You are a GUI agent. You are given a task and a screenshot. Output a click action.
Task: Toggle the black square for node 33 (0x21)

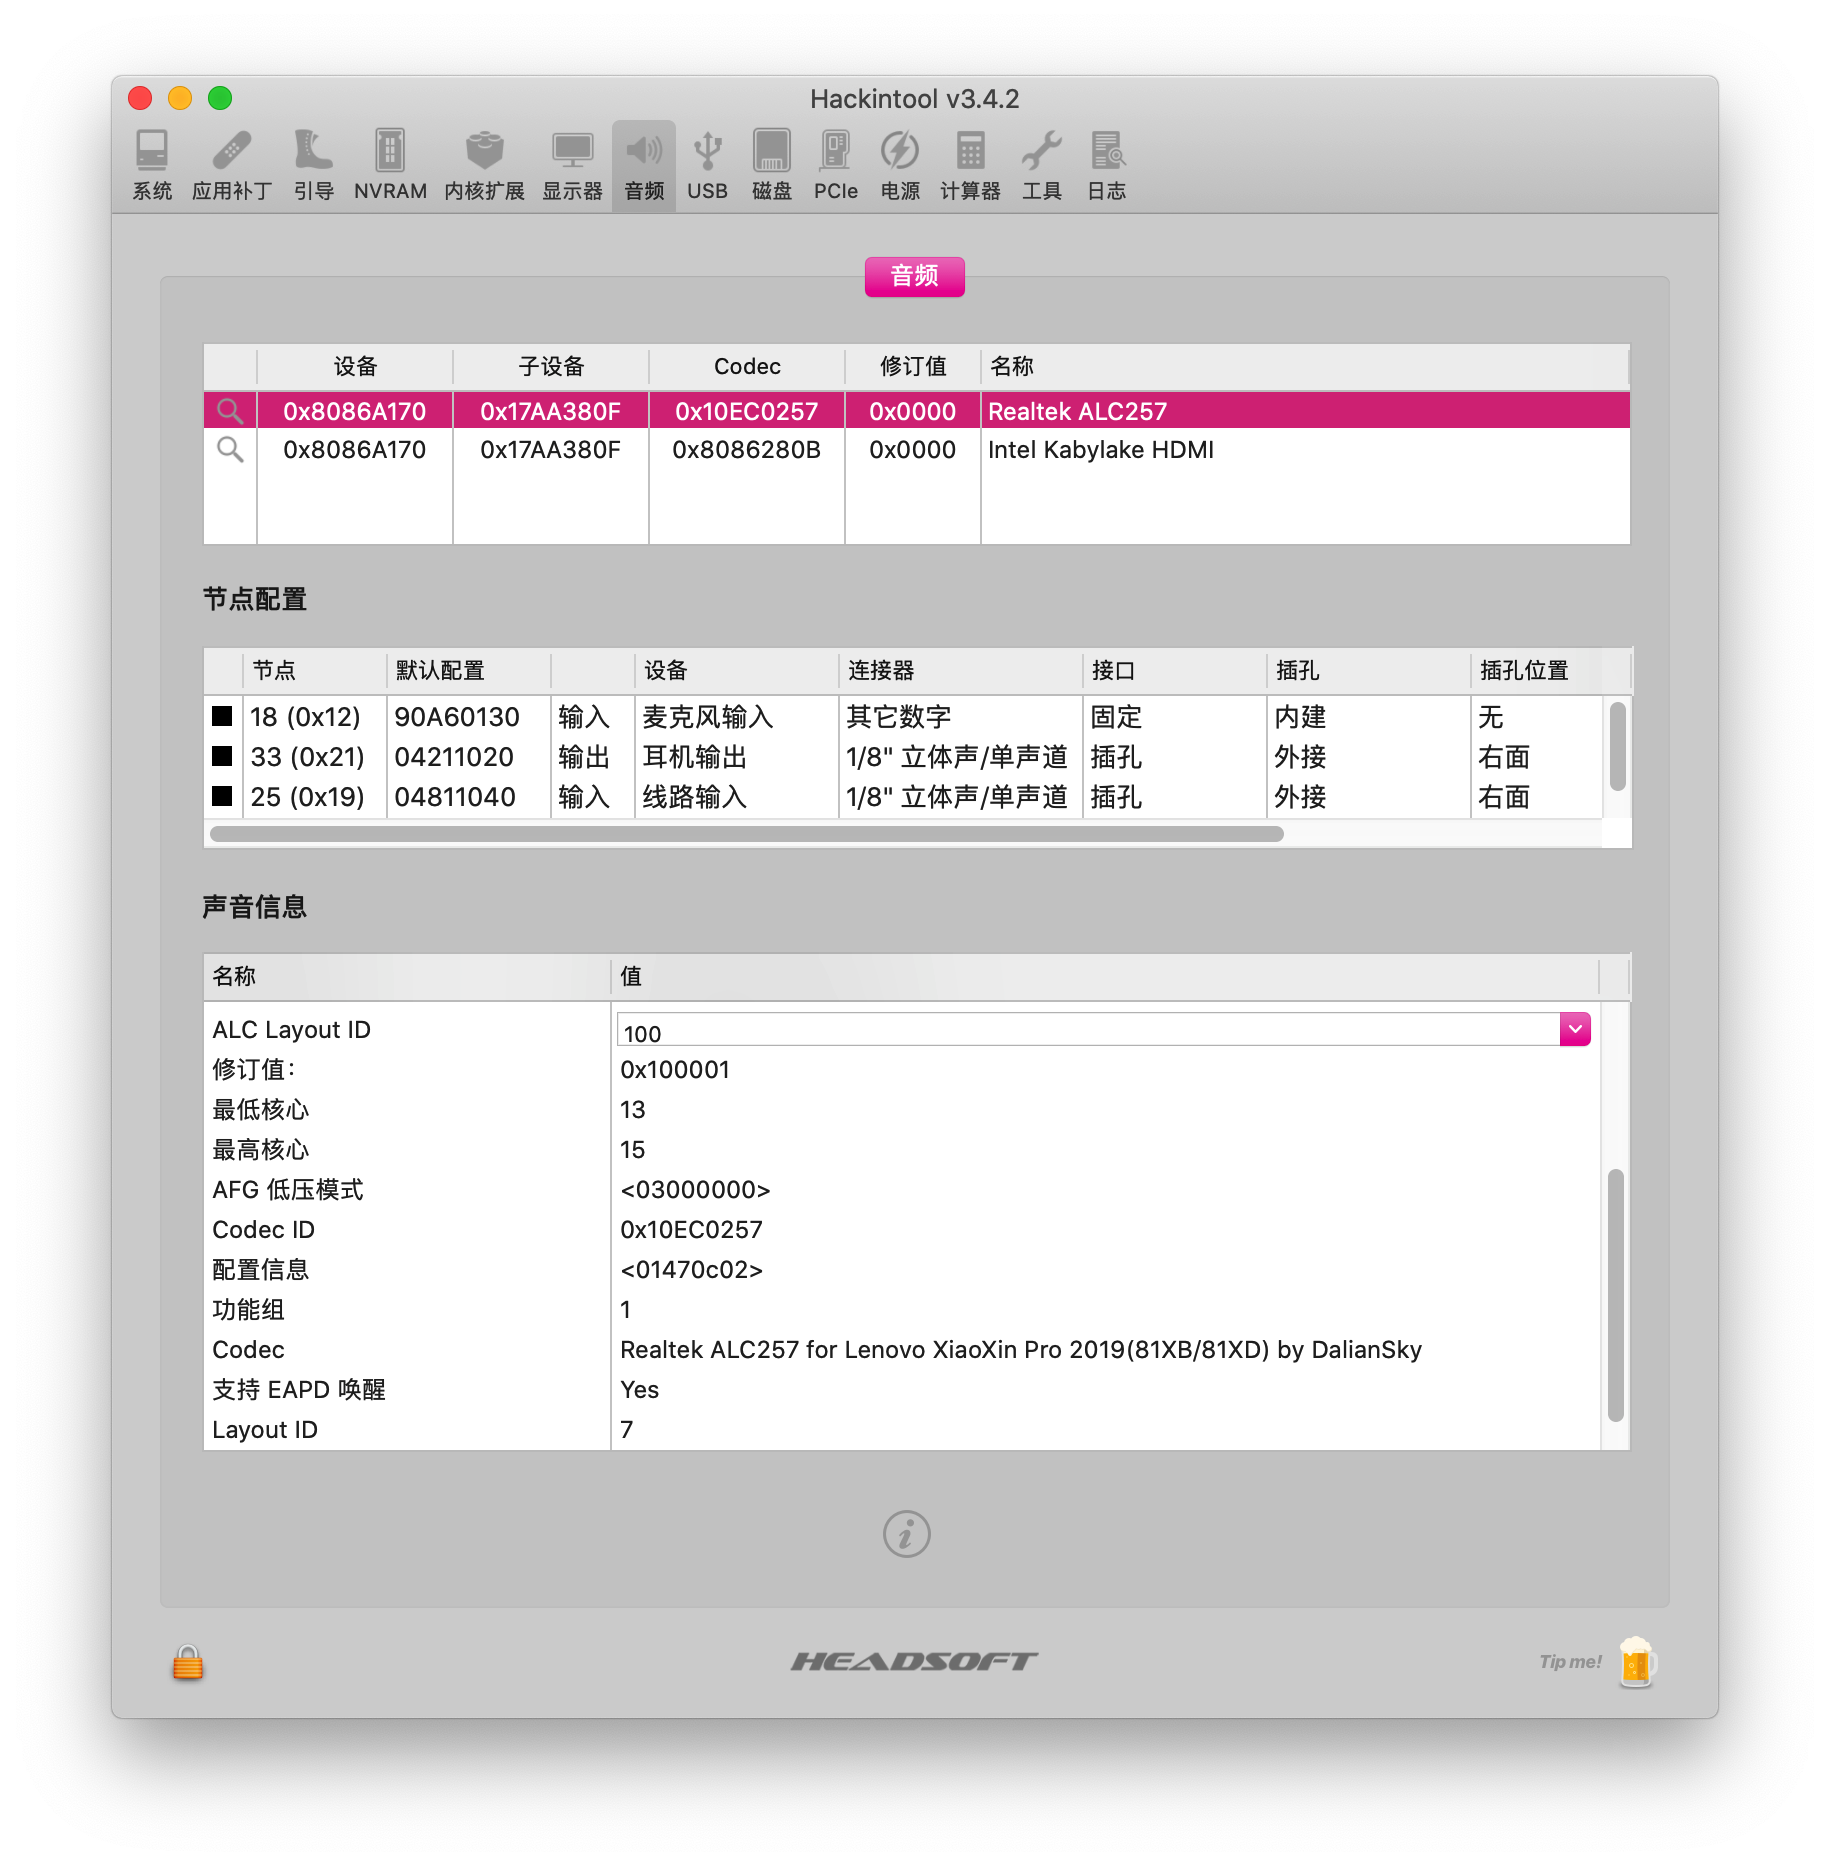coord(222,756)
